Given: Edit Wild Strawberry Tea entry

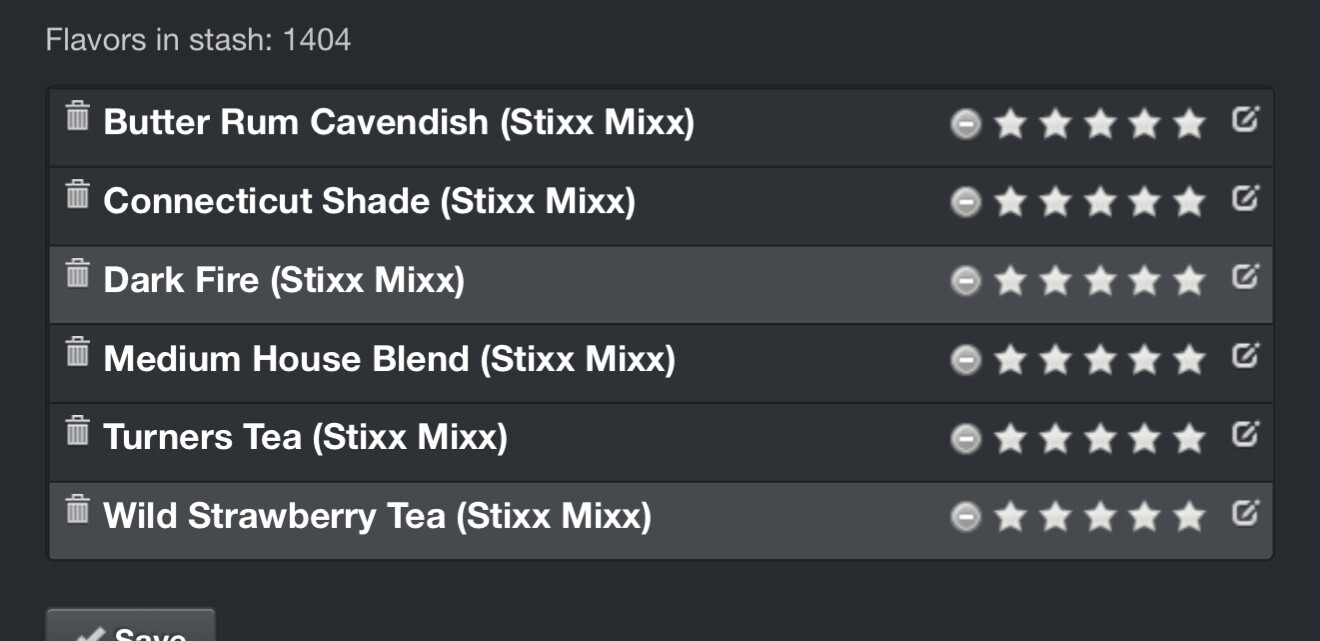Looking at the screenshot, I should [1244, 513].
